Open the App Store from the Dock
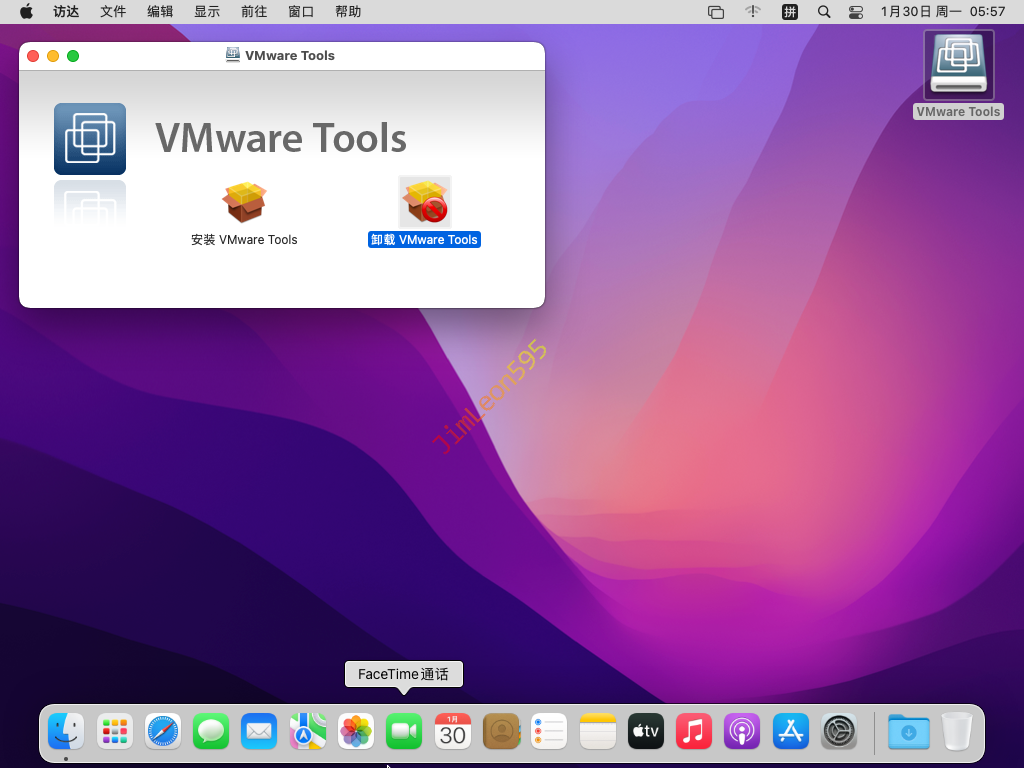 tap(790, 732)
